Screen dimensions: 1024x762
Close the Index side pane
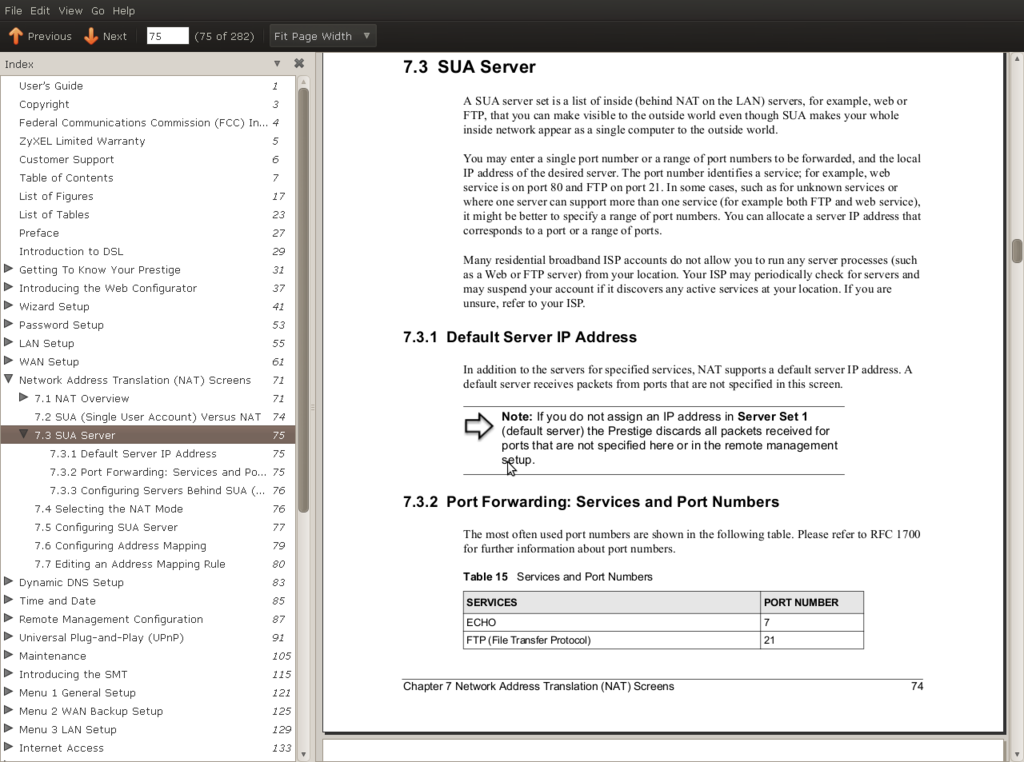tap(299, 63)
